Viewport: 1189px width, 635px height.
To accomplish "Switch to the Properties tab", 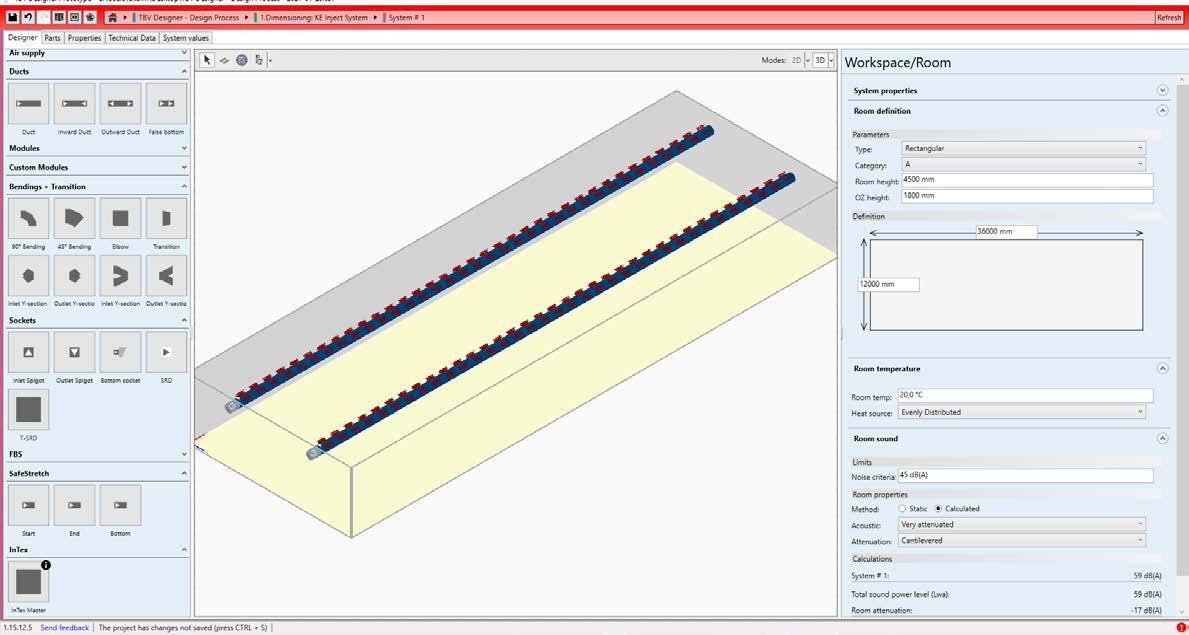I will pyautogui.click(x=84, y=38).
